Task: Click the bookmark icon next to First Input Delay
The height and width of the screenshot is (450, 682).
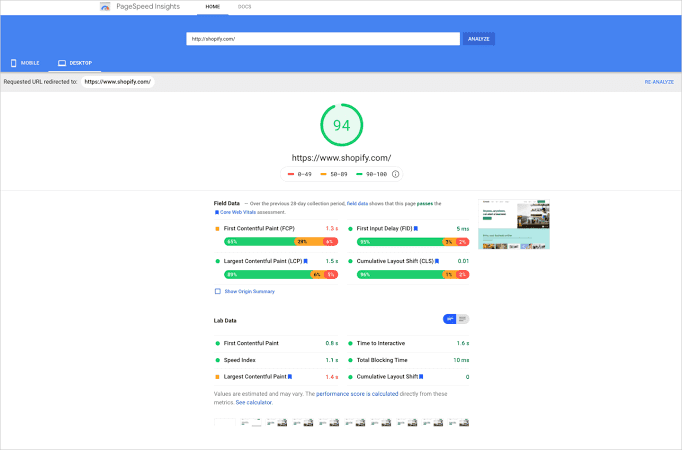Action: click(416, 228)
